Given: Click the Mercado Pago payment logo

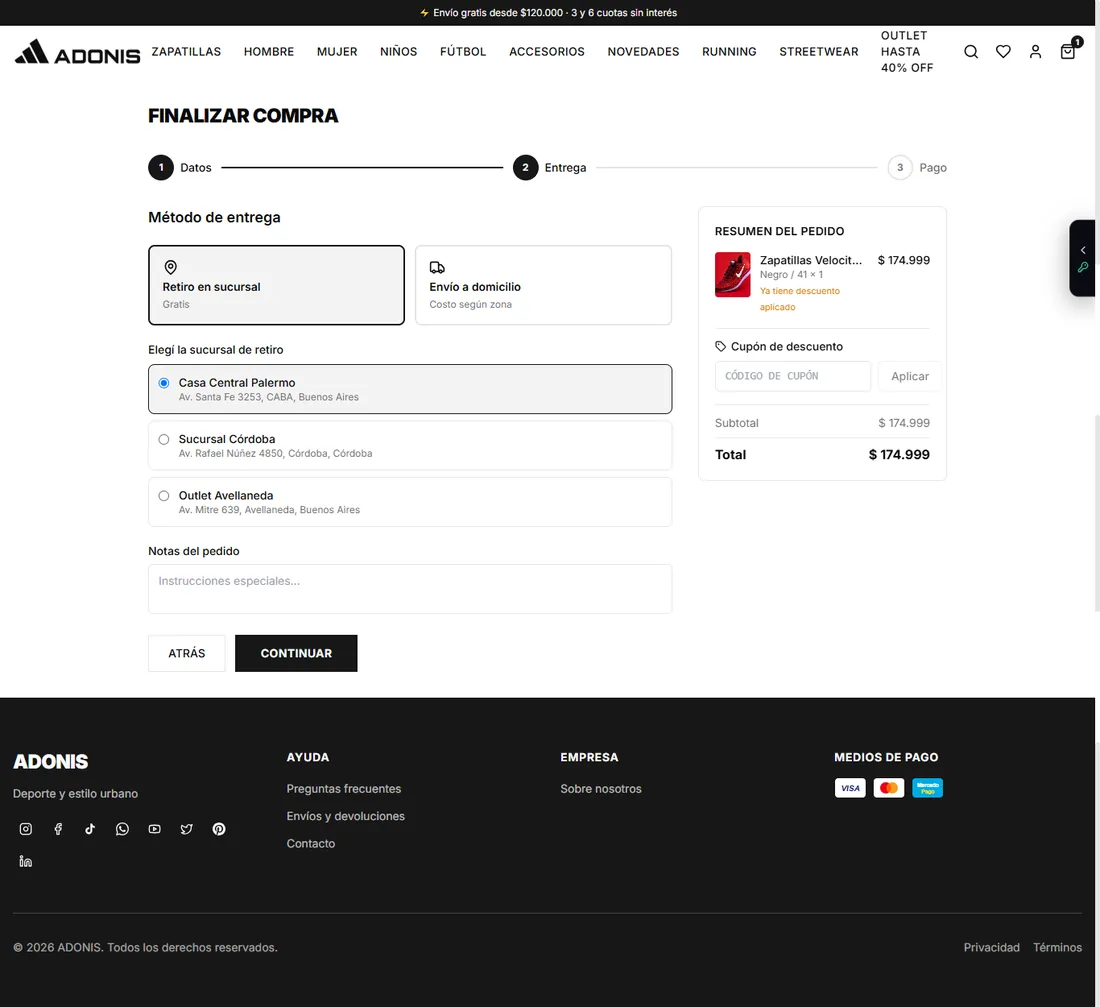Looking at the screenshot, I should tap(927, 788).
